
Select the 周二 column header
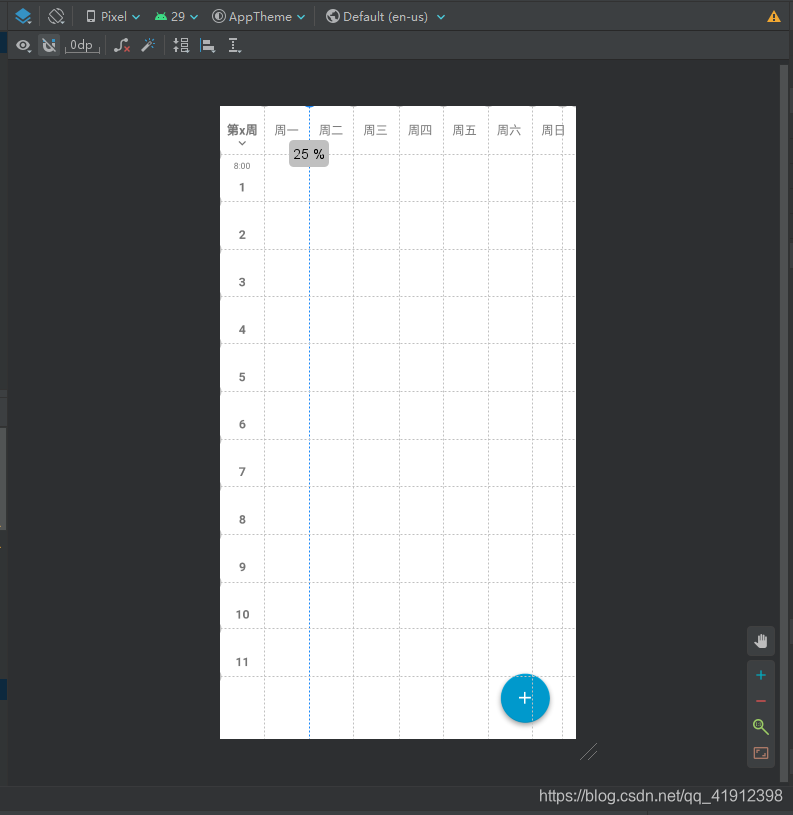331,130
